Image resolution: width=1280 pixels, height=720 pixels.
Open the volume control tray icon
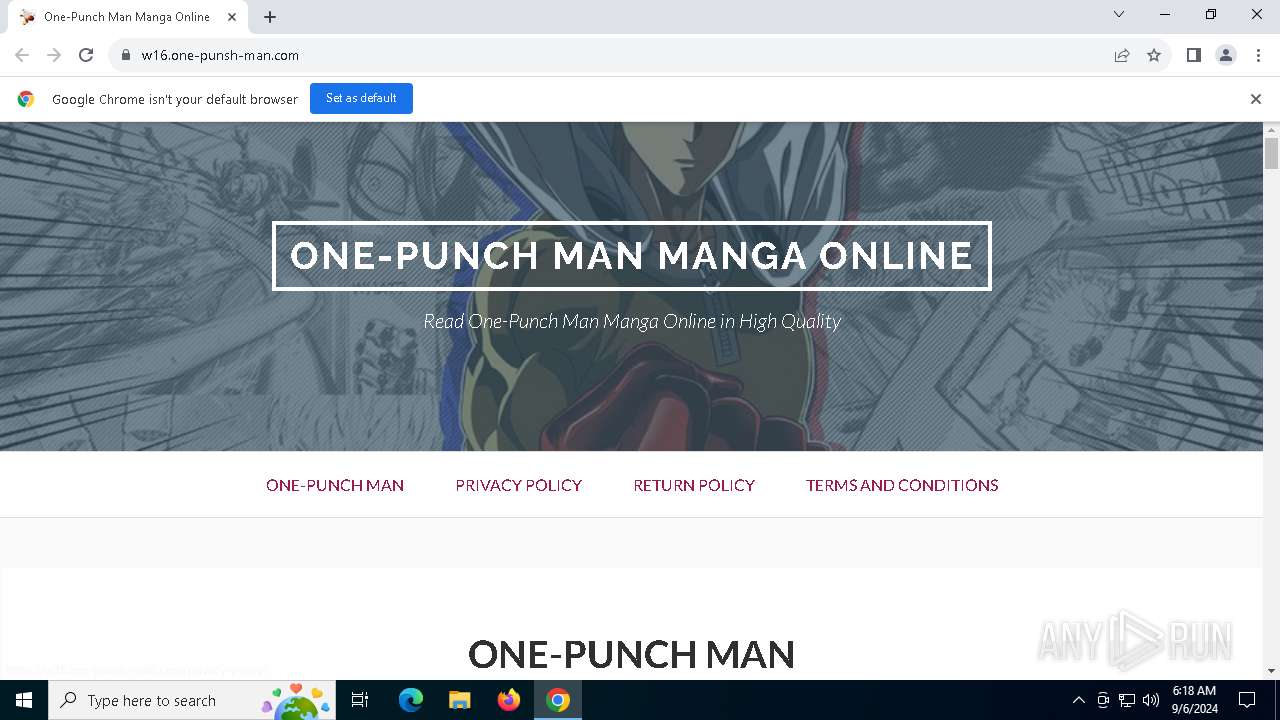click(x=1151, y=700)
